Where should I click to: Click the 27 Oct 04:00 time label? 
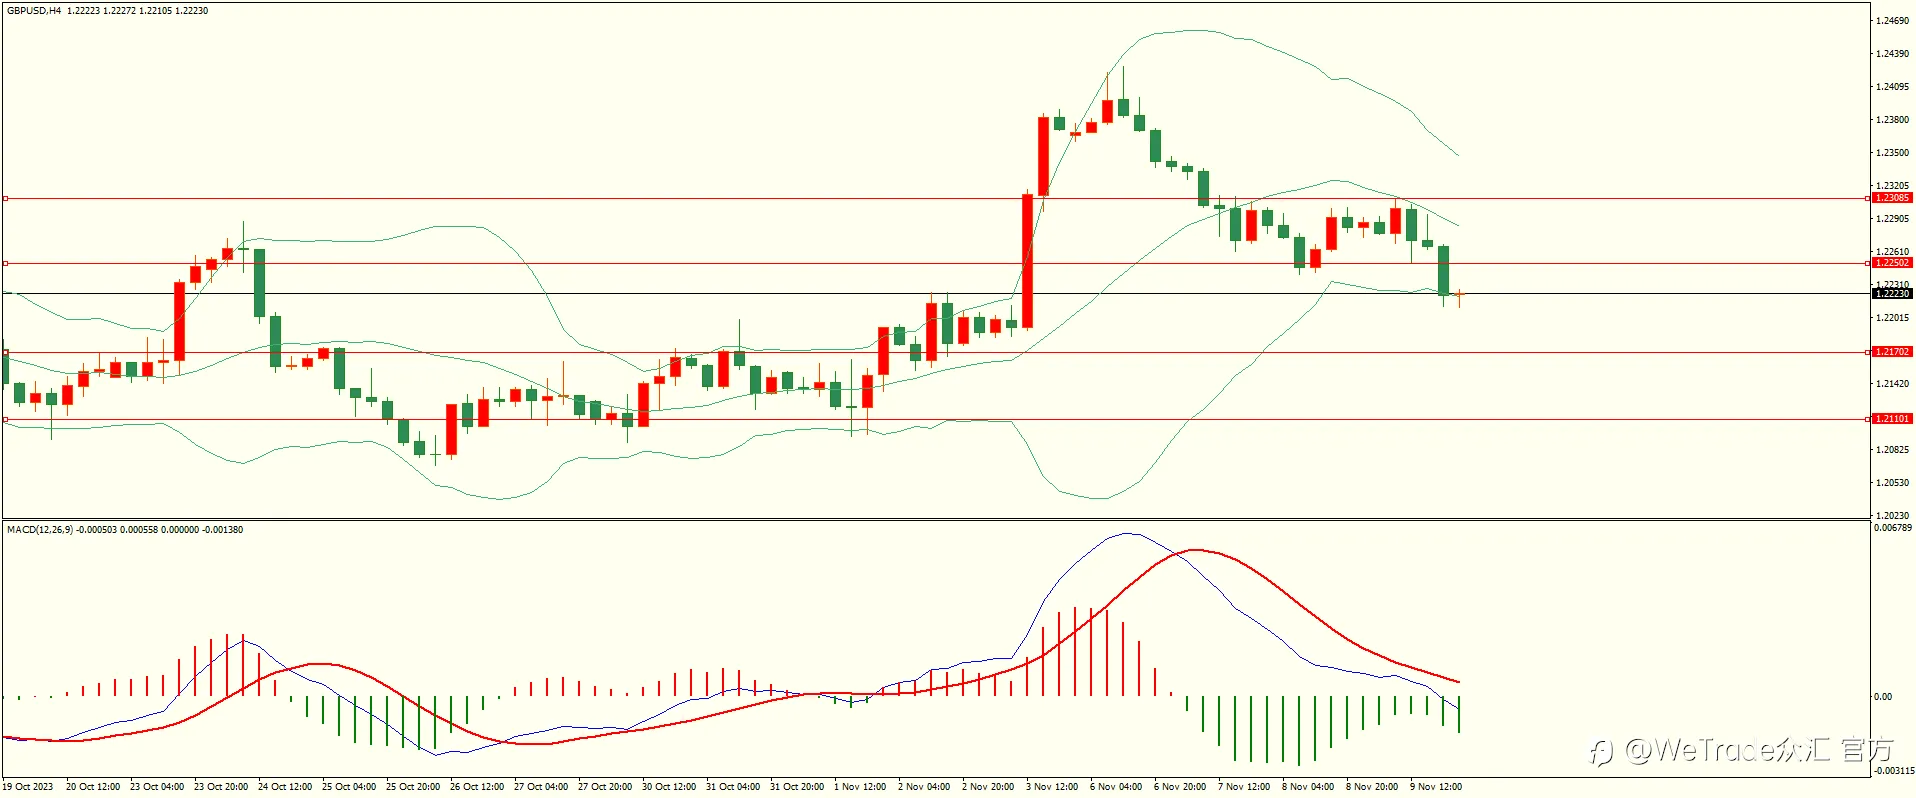[x=541, y=787]
